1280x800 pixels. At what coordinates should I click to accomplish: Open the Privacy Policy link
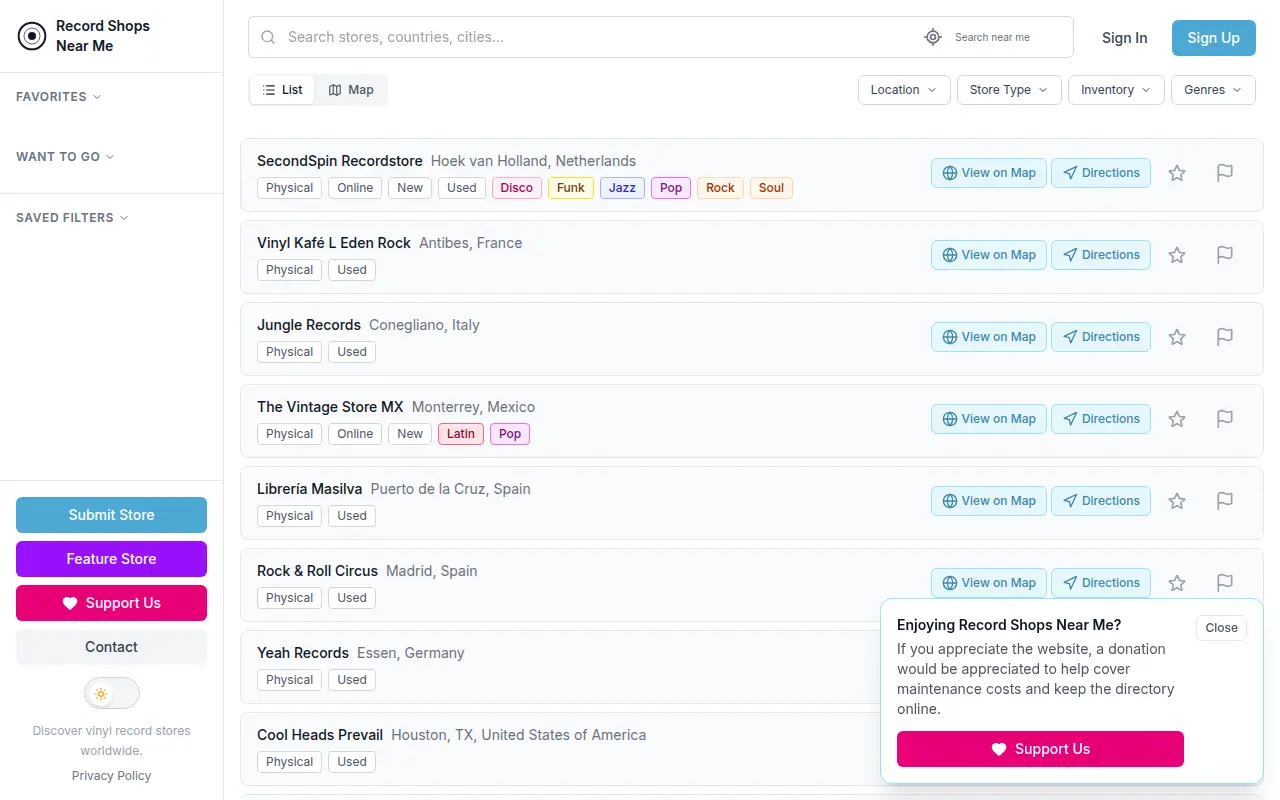click(x=111, y=776)
